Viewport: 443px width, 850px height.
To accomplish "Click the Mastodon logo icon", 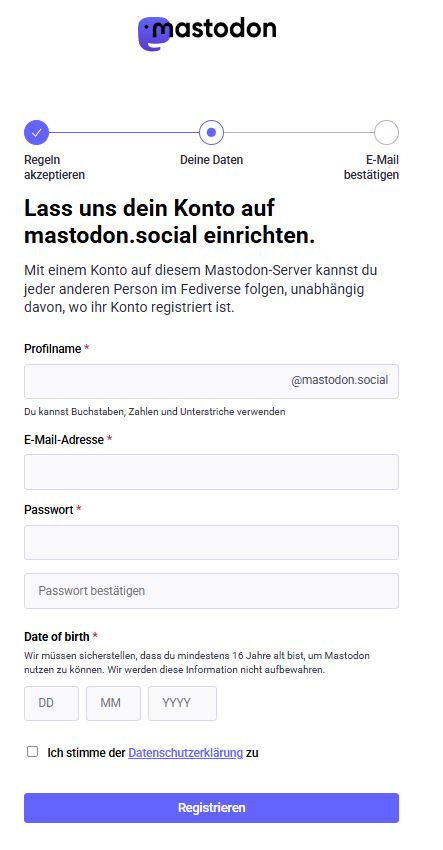I will pos(152,34).
